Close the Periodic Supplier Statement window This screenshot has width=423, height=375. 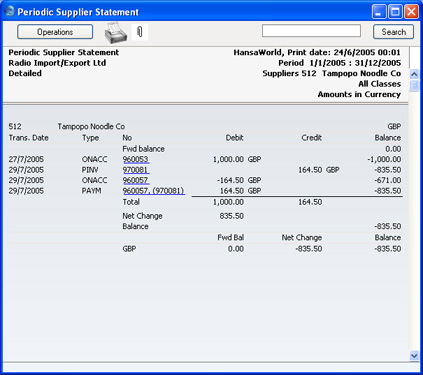(x=411, y=12)
